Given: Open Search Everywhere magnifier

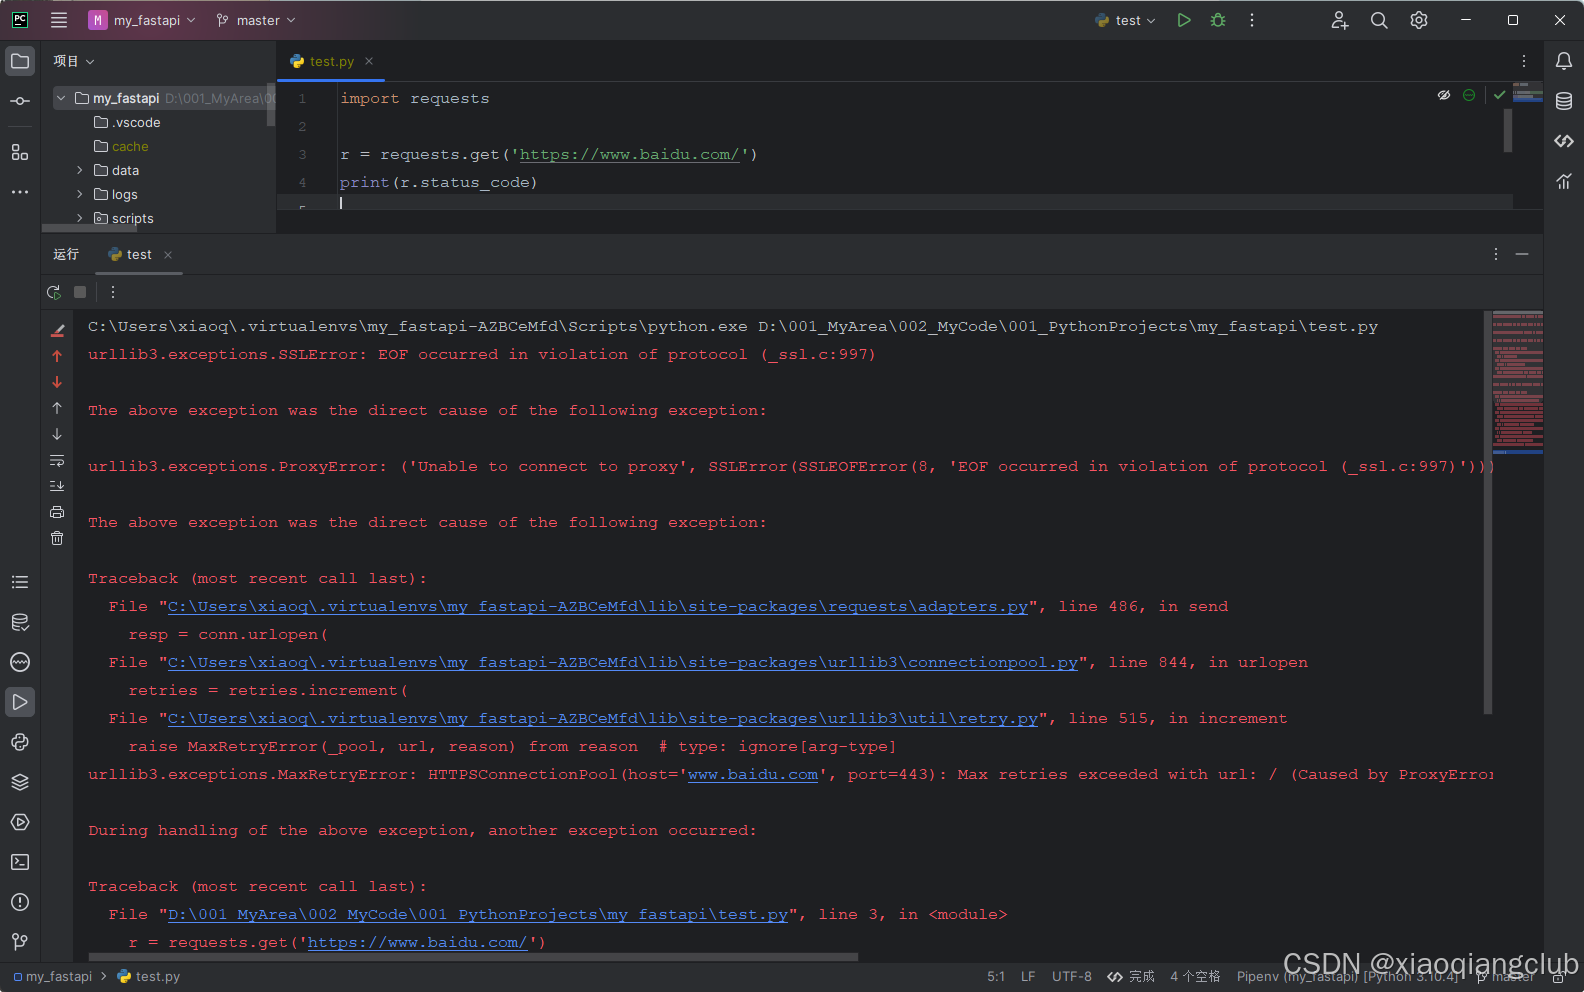Looking at the screenshot, I should pyautogui.click(x=1379, y=20).
